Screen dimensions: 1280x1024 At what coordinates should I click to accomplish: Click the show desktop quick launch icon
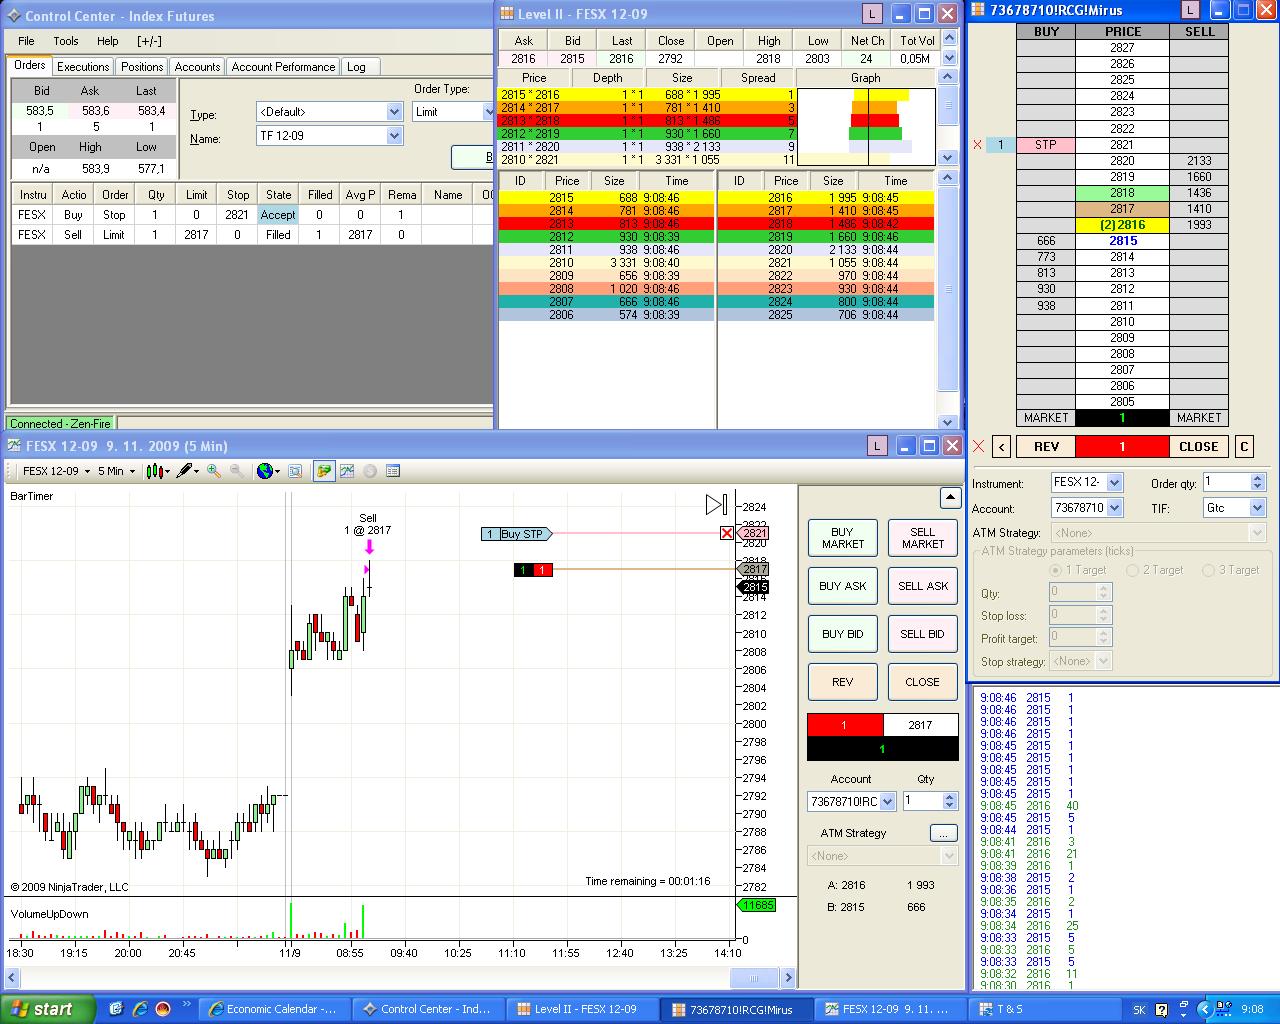[117, 1009]
